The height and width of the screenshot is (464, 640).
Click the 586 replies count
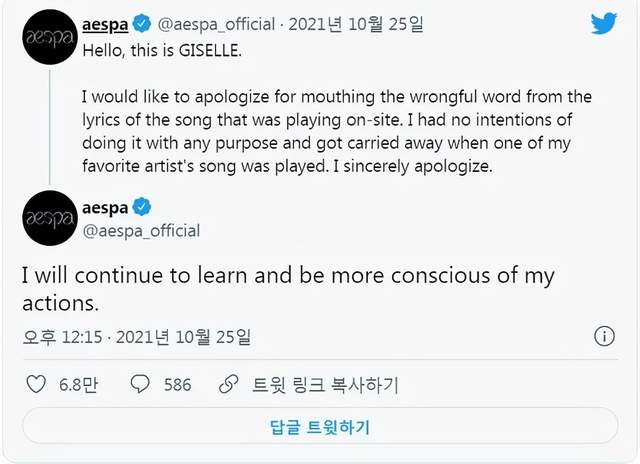tap(177, 384)
